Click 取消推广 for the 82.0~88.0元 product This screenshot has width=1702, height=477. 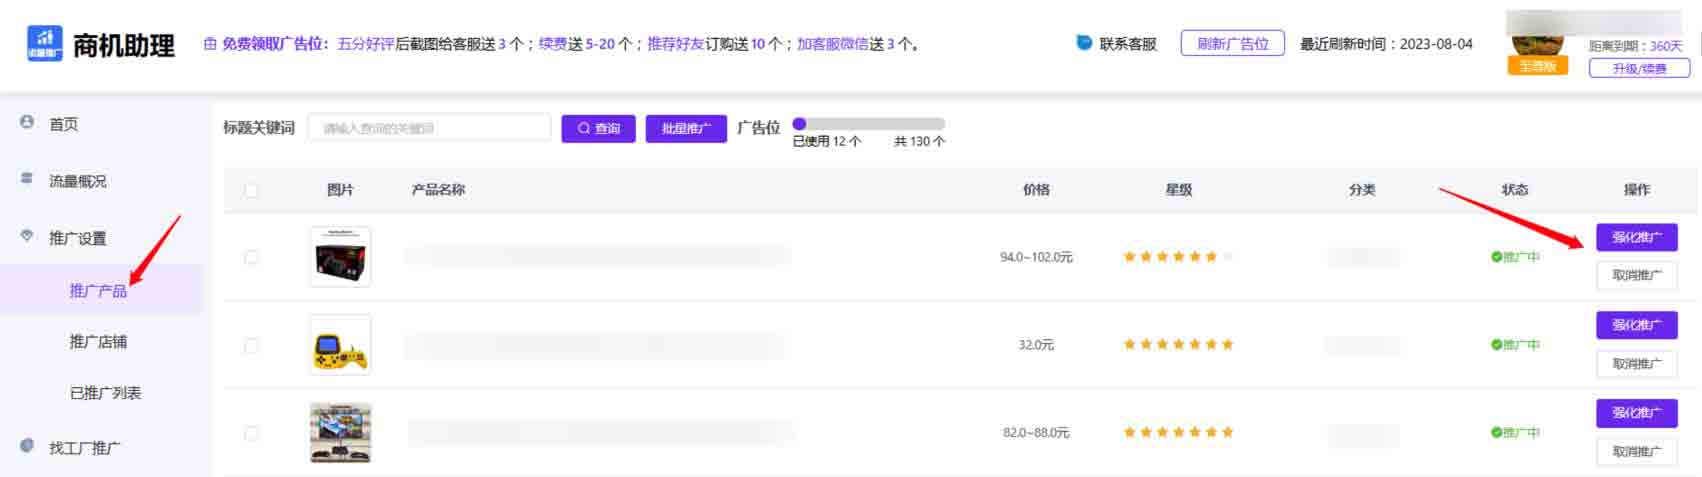[1636, 452]
